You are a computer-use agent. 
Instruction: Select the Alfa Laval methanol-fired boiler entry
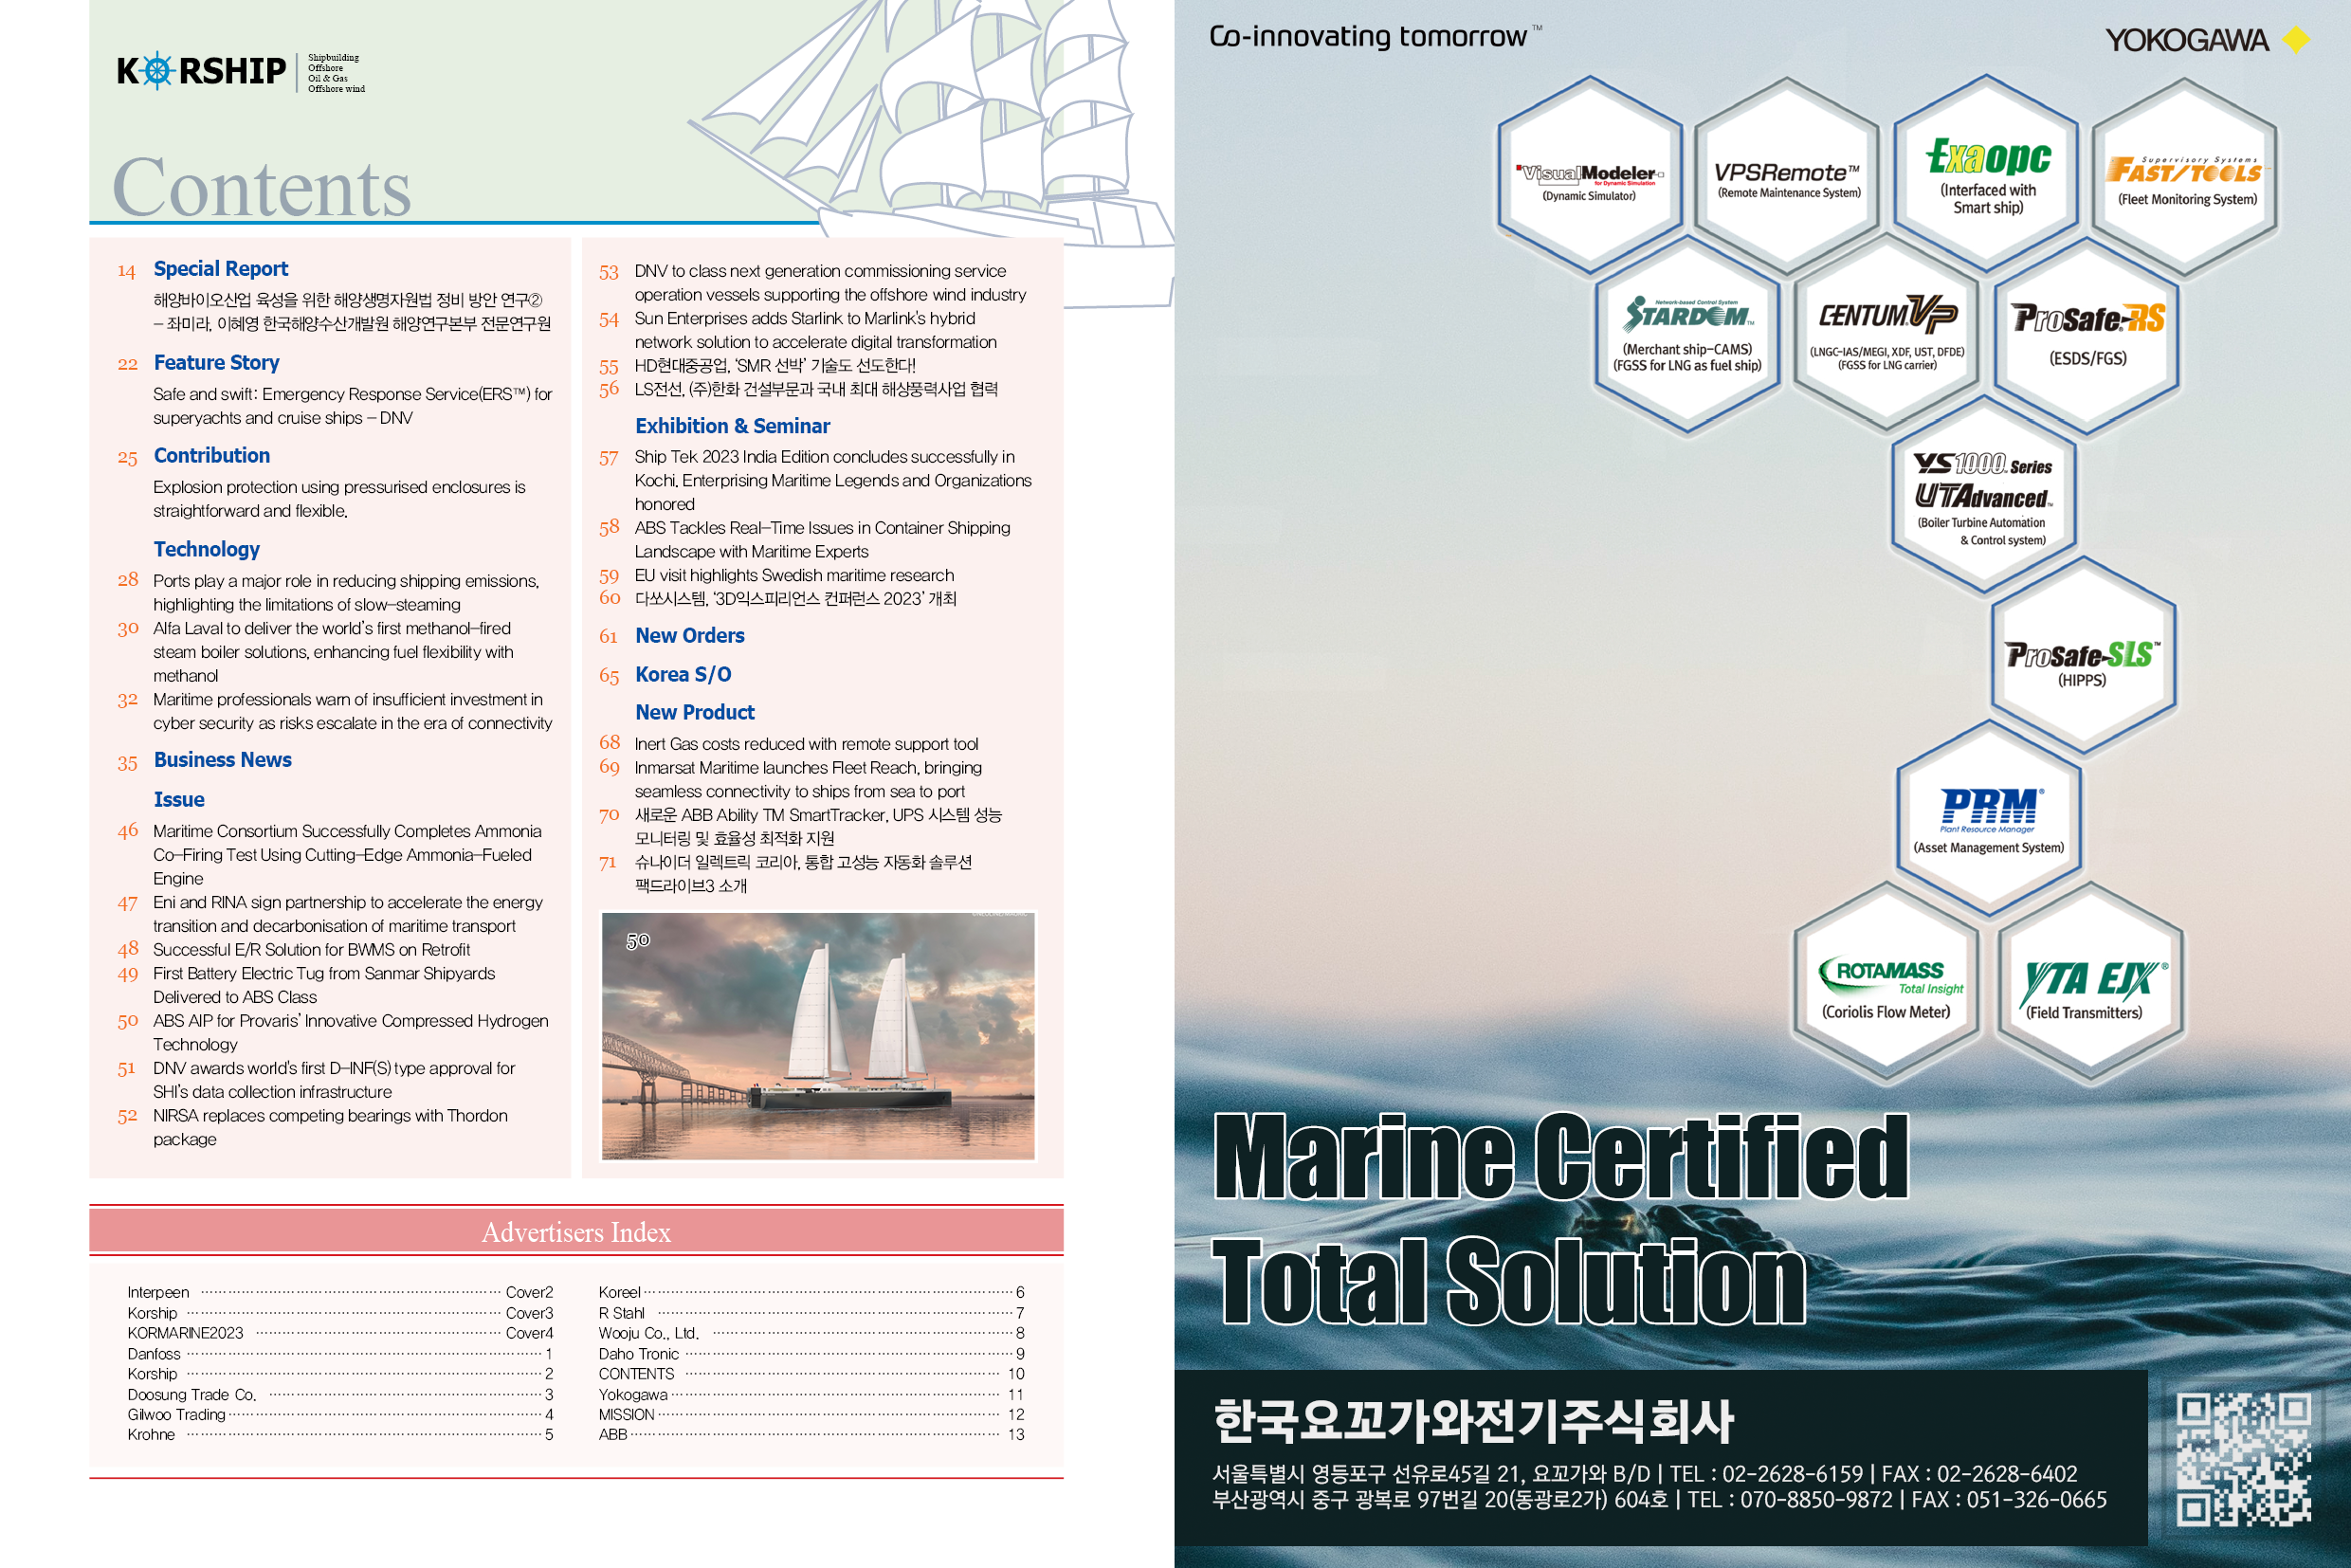[333, 652]
